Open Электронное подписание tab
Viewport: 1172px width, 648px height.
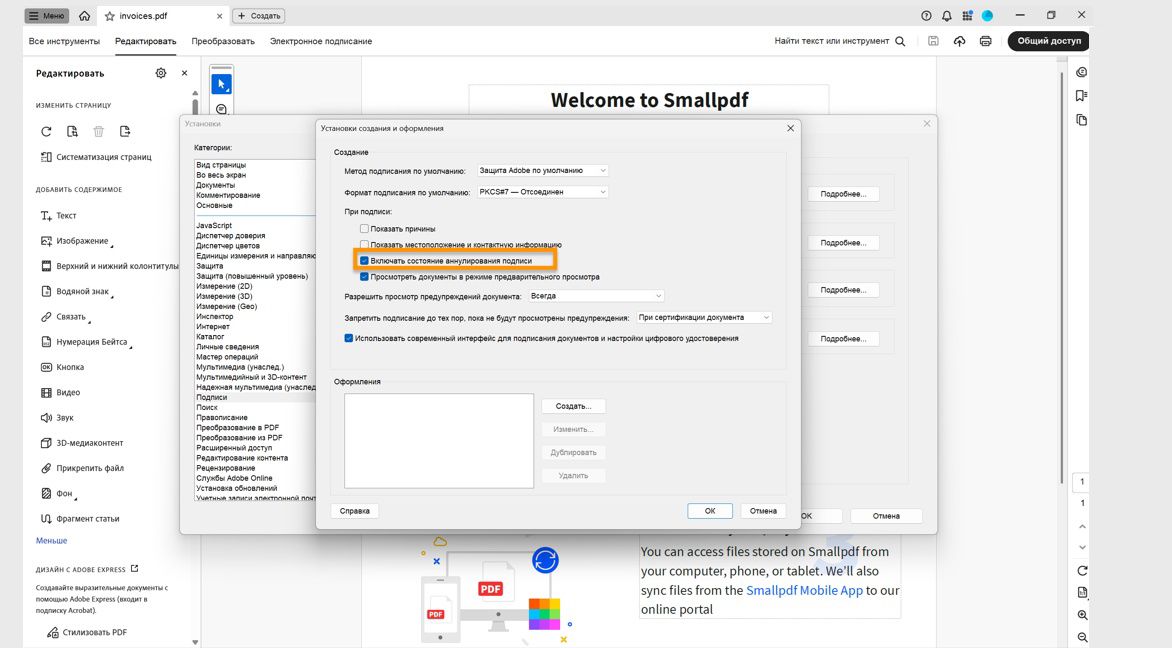(x=321, y=41)
